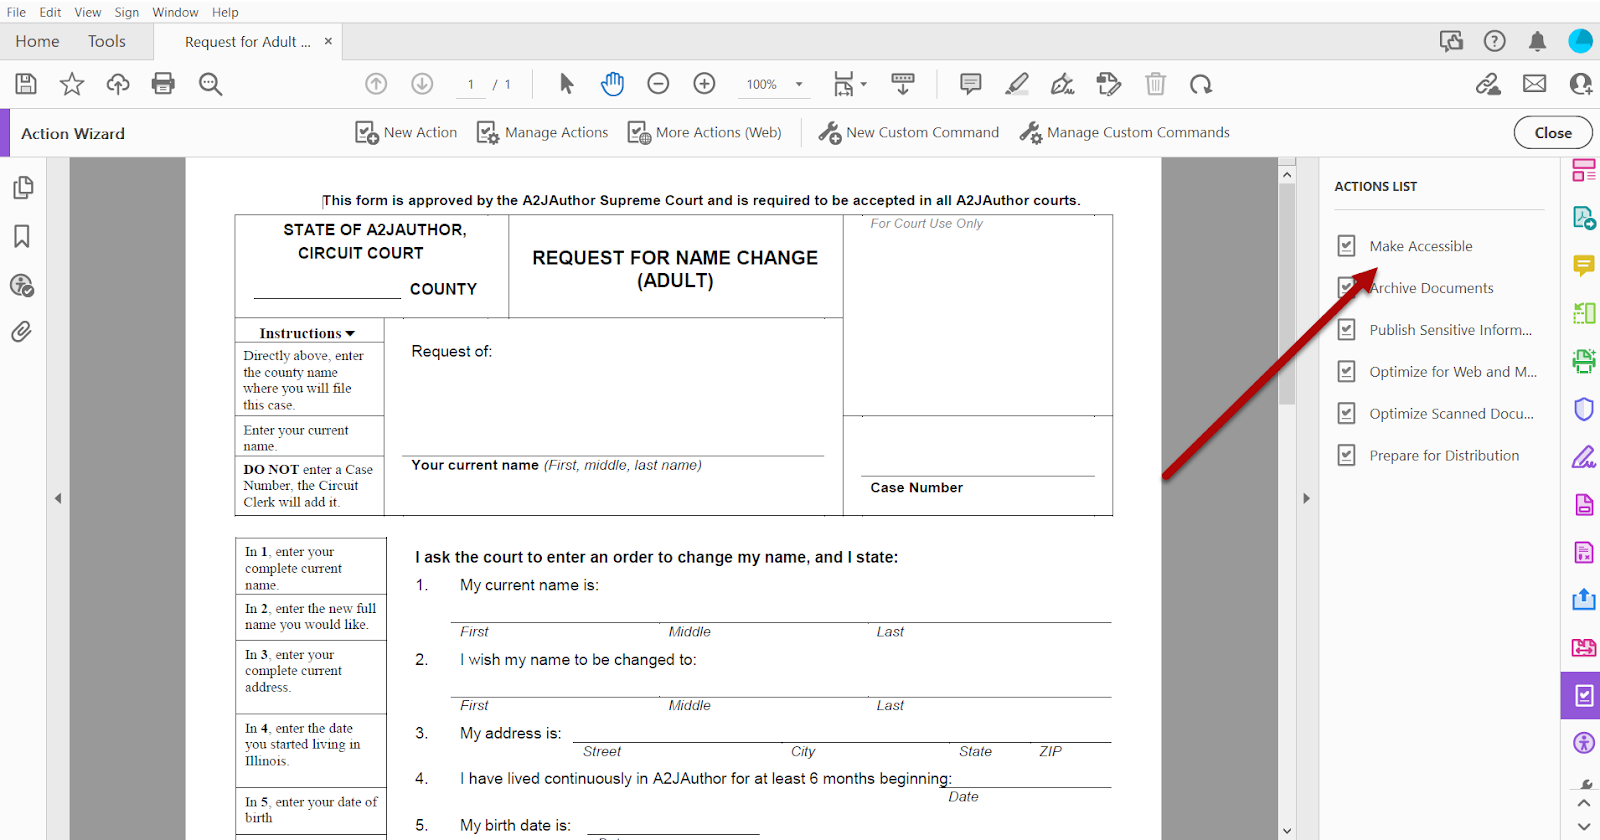Switch to the Tools tab
Image resolution: width=1600 pixels, height=840 pixels.
tap(107, 41)
